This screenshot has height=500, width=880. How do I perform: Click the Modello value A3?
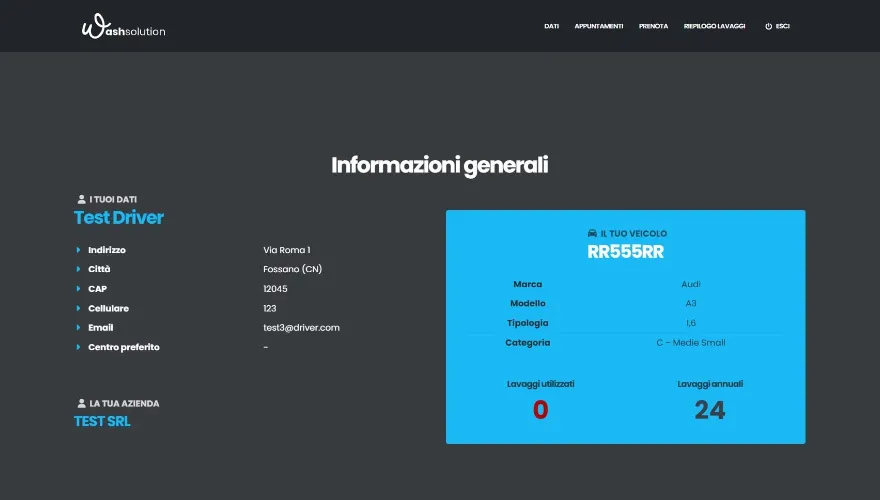(x=691, y=304)
